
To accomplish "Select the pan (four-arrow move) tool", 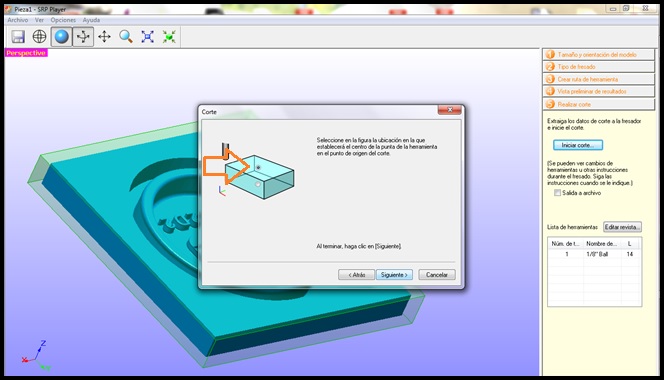I will pos(104,37).
